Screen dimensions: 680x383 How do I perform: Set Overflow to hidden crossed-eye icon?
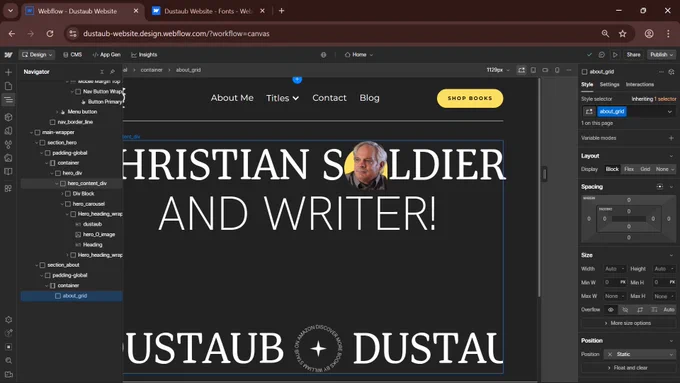(x=625, y=310)
